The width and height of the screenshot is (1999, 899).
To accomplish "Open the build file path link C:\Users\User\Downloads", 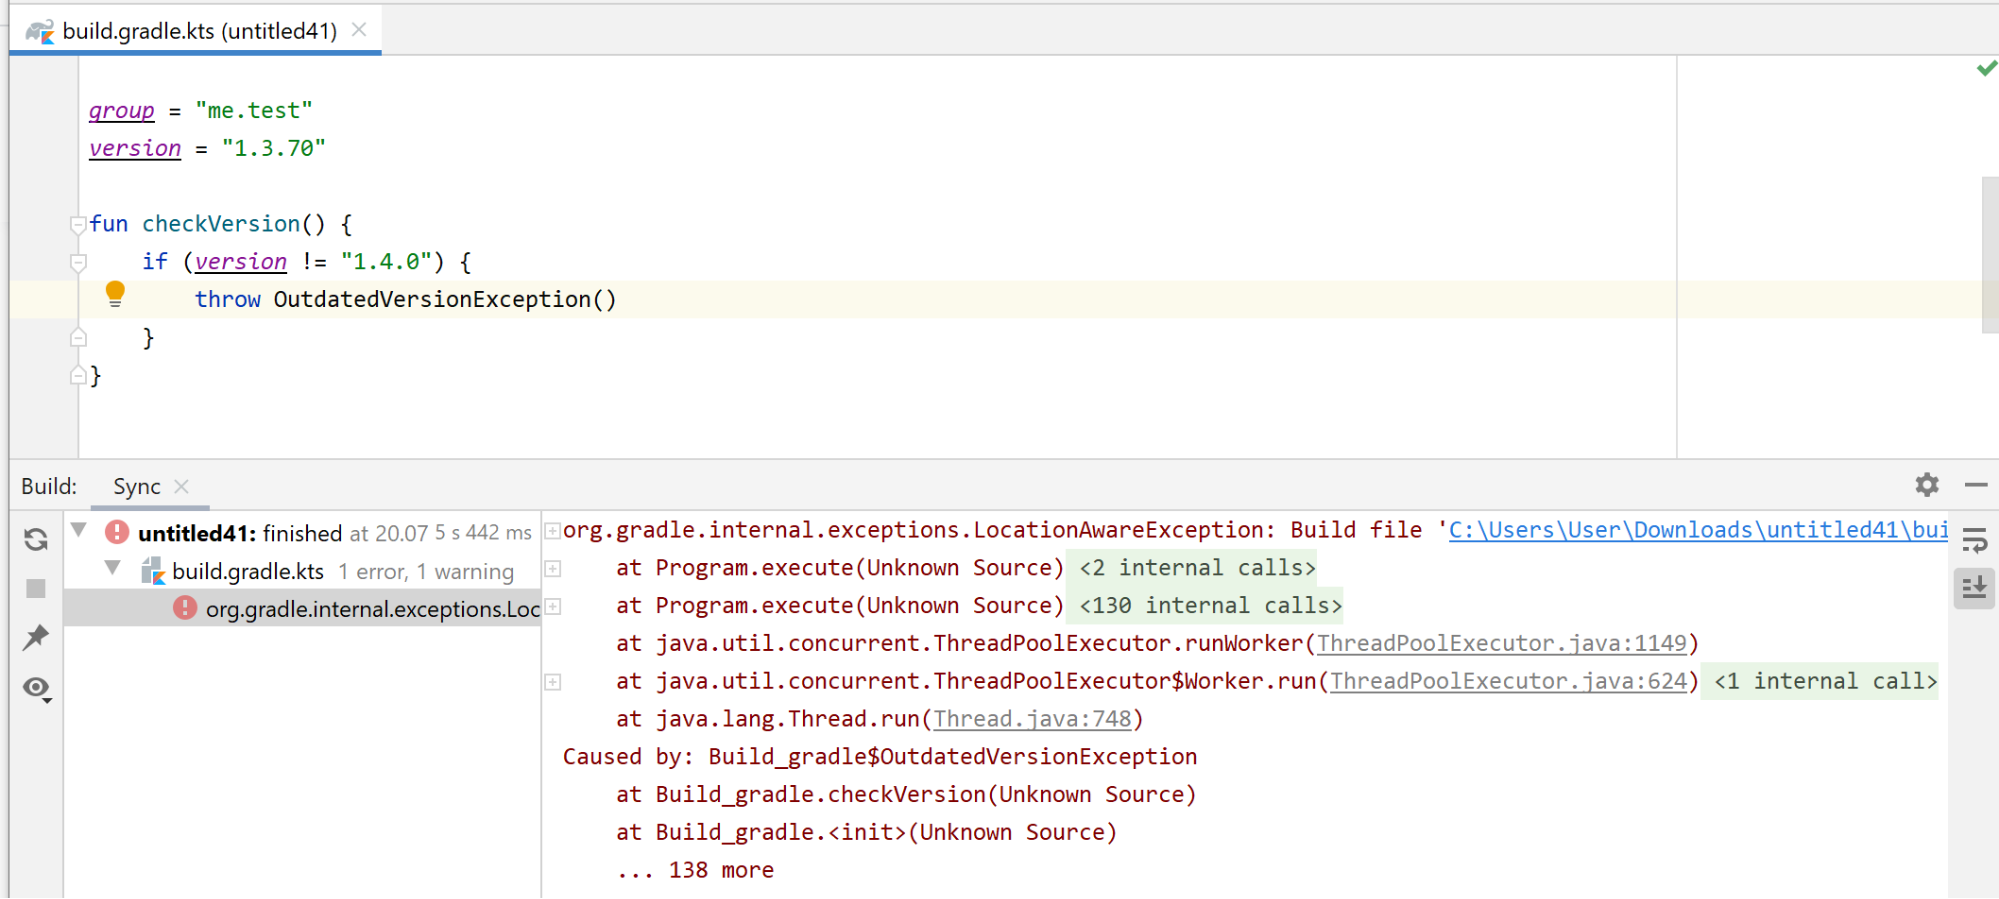I will [1698, 530].
